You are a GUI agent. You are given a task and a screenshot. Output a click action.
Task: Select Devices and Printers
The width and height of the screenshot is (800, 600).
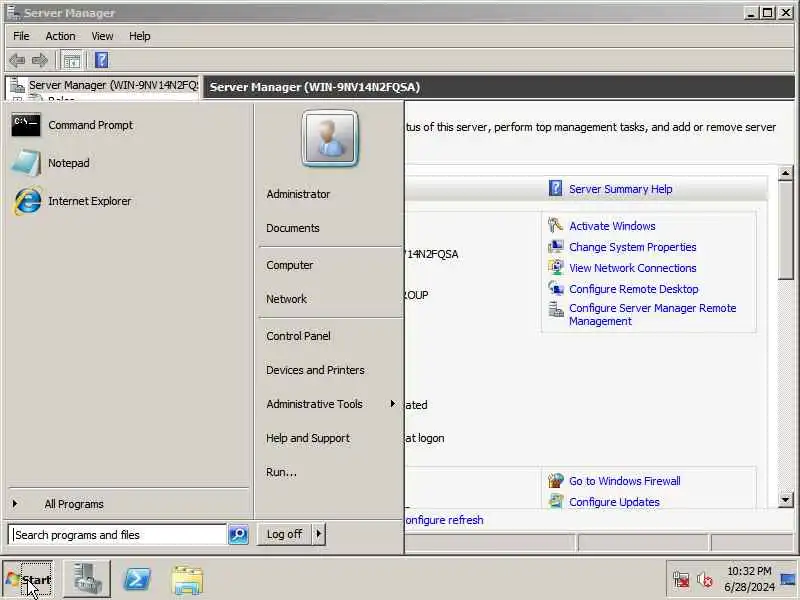click(315, 370)
